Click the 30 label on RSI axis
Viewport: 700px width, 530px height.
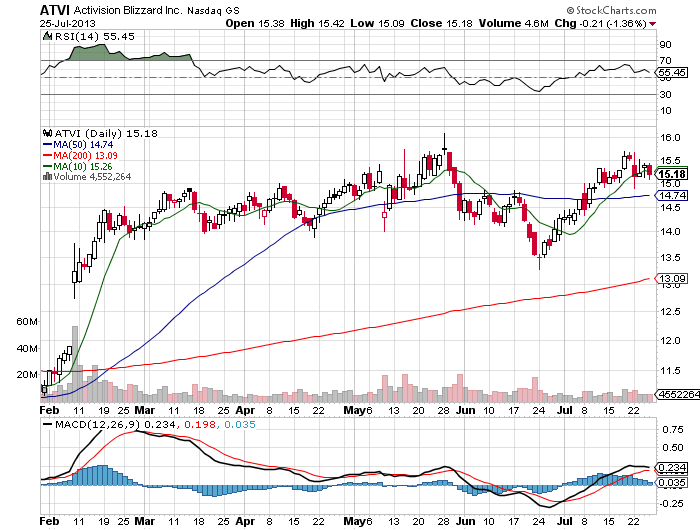point(665,94)
